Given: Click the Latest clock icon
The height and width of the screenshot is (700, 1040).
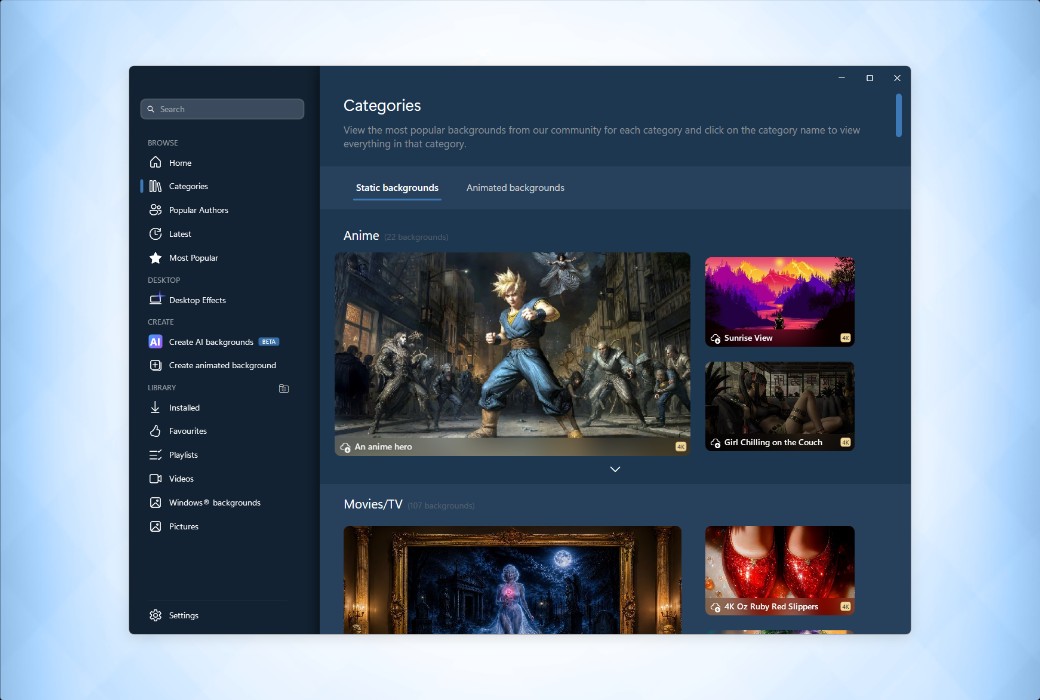Looking at the screenshot, I should click(x=155, y=234).
